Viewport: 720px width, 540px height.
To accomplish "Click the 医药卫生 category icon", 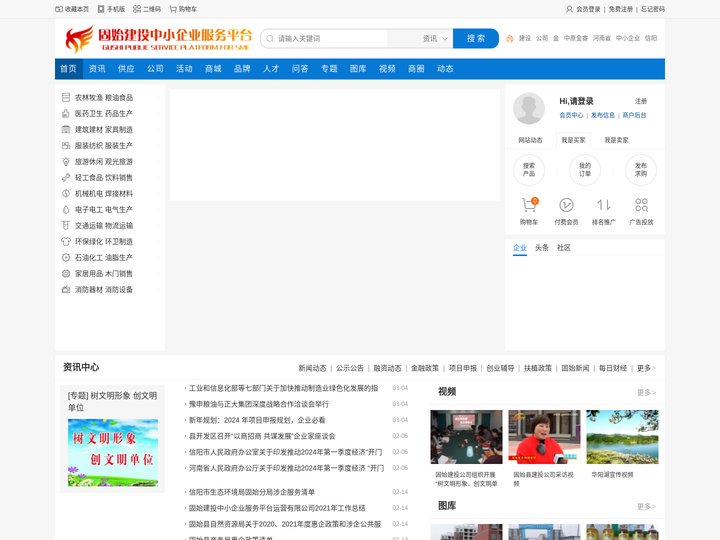I will pyautogui.click(x=66, y=113).
